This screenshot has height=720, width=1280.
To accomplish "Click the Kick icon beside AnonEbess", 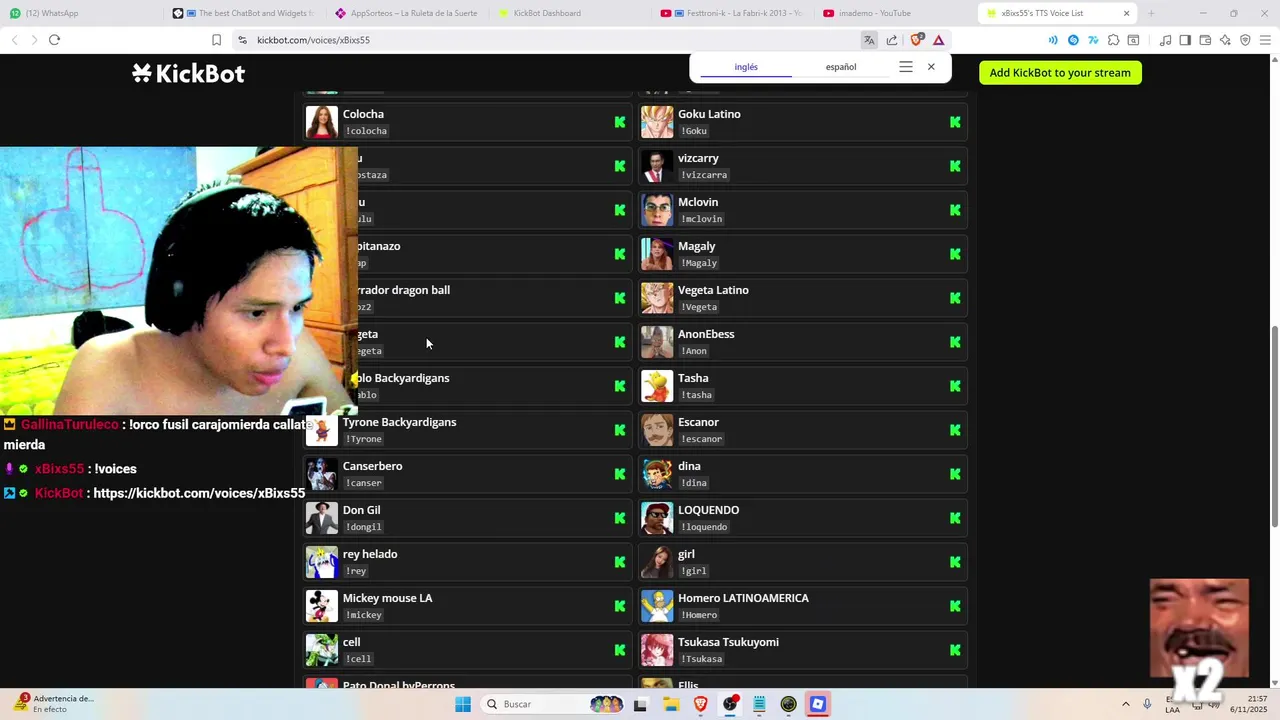I will [x=955, y=342].
